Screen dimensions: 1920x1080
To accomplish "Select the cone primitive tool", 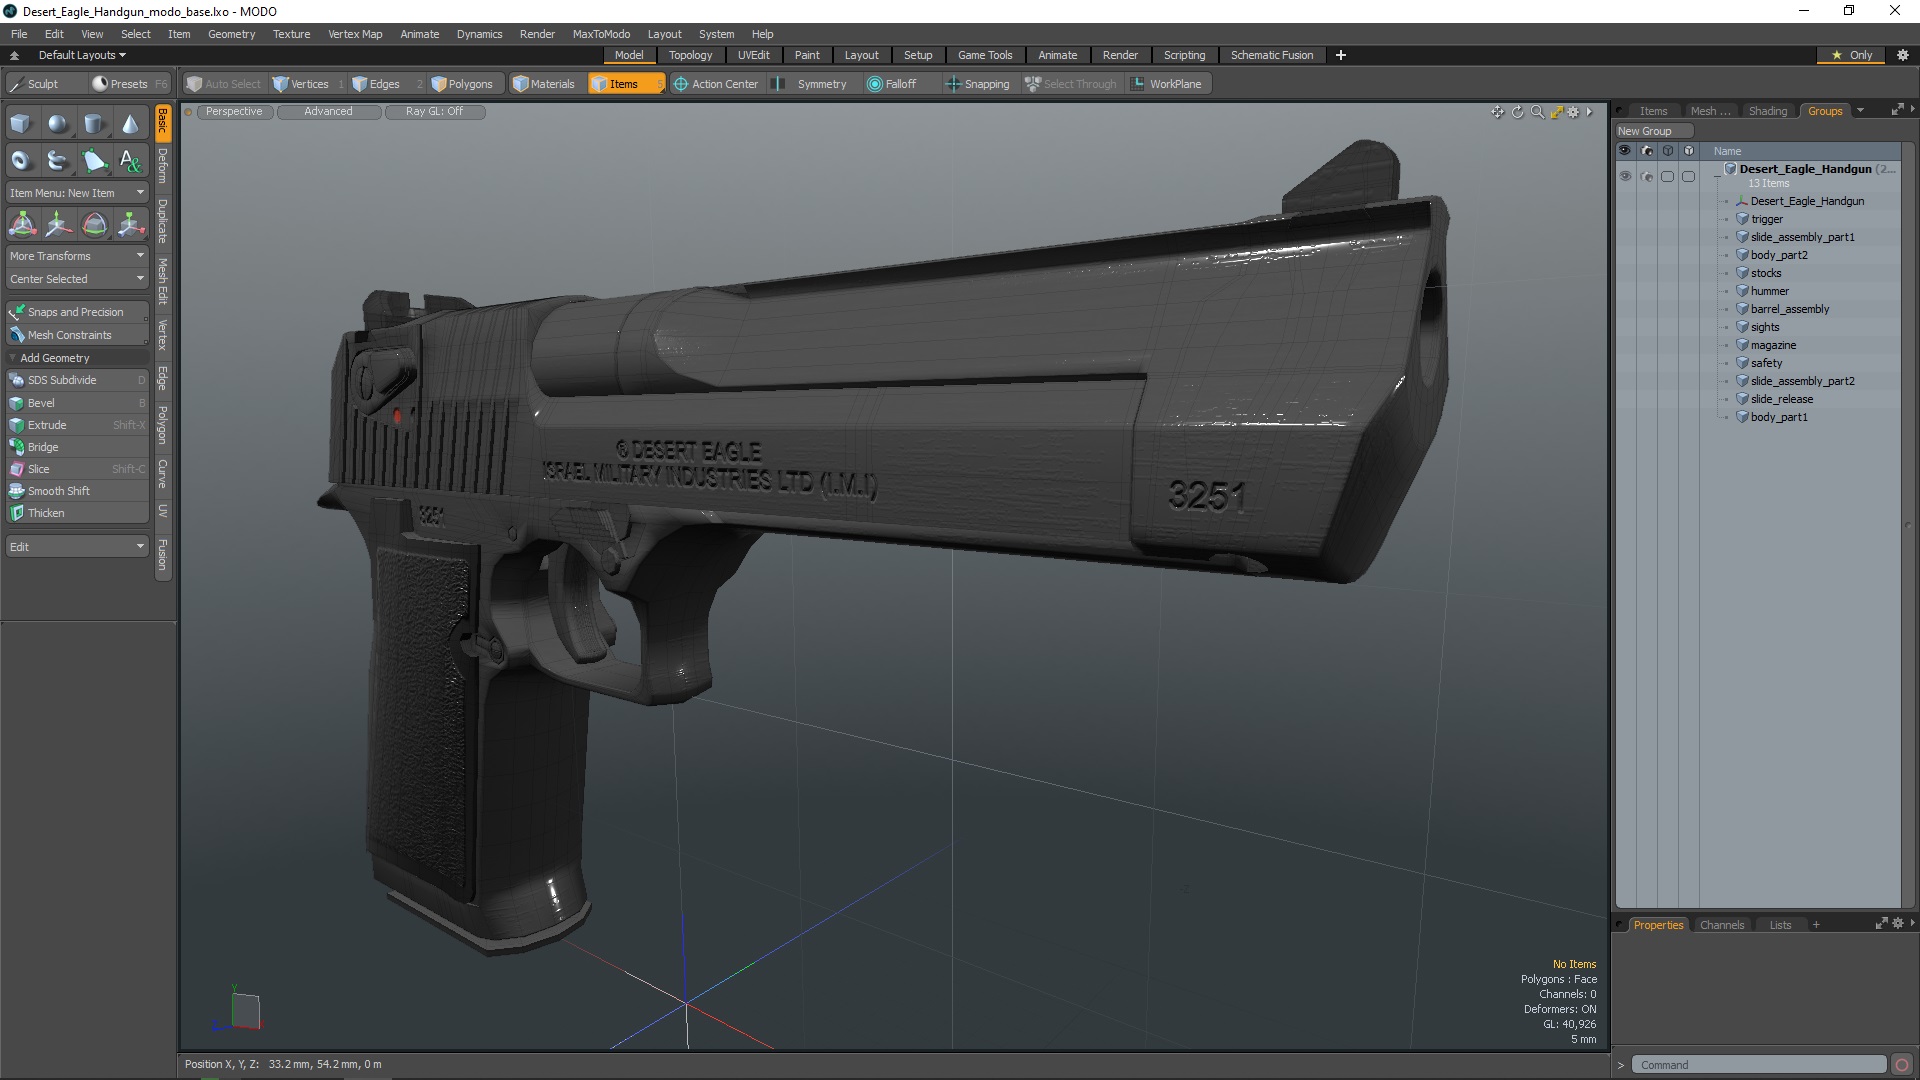I will pyautogui.click(x=130, y=124).
